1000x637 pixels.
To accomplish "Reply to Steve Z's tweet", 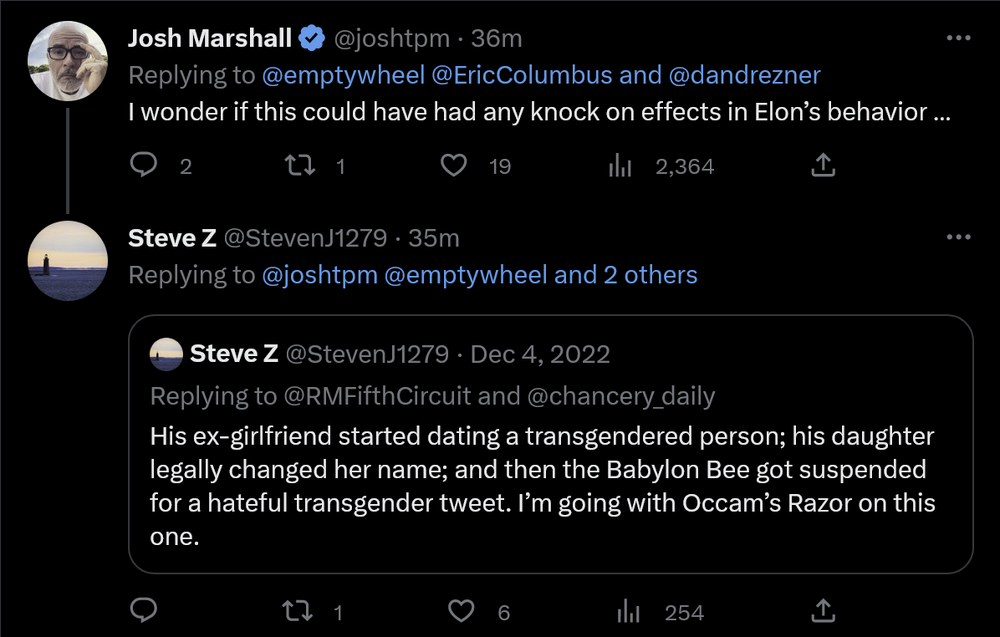I will point(145,611).
